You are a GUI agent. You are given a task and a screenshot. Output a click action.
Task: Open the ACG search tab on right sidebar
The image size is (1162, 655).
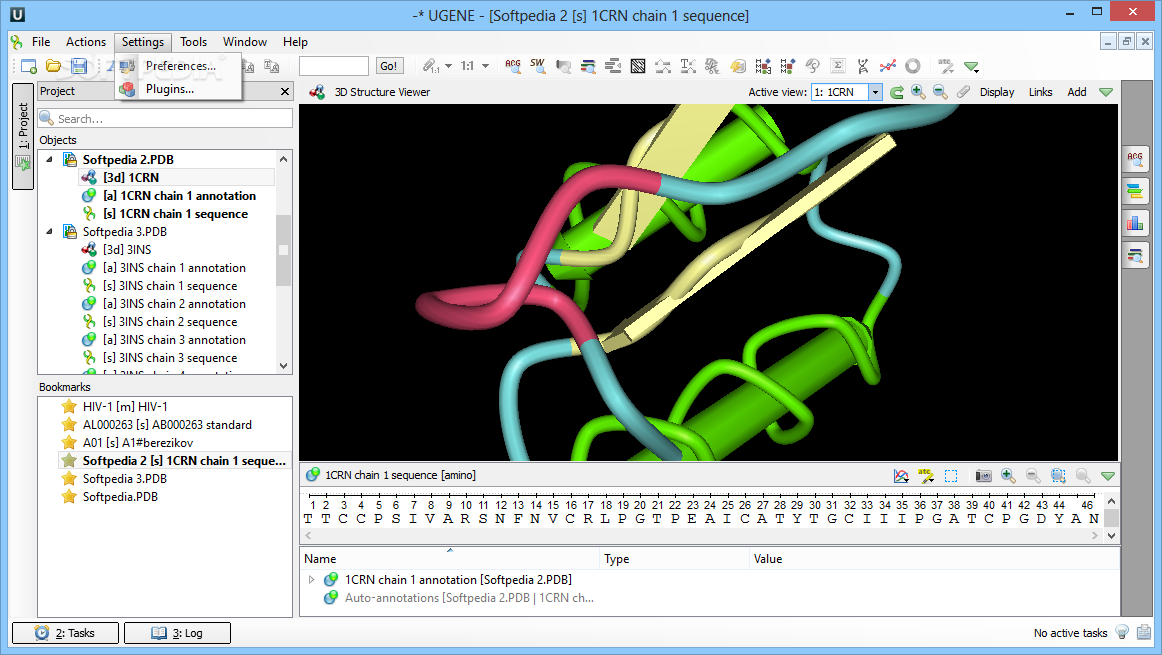(1135, 159)
